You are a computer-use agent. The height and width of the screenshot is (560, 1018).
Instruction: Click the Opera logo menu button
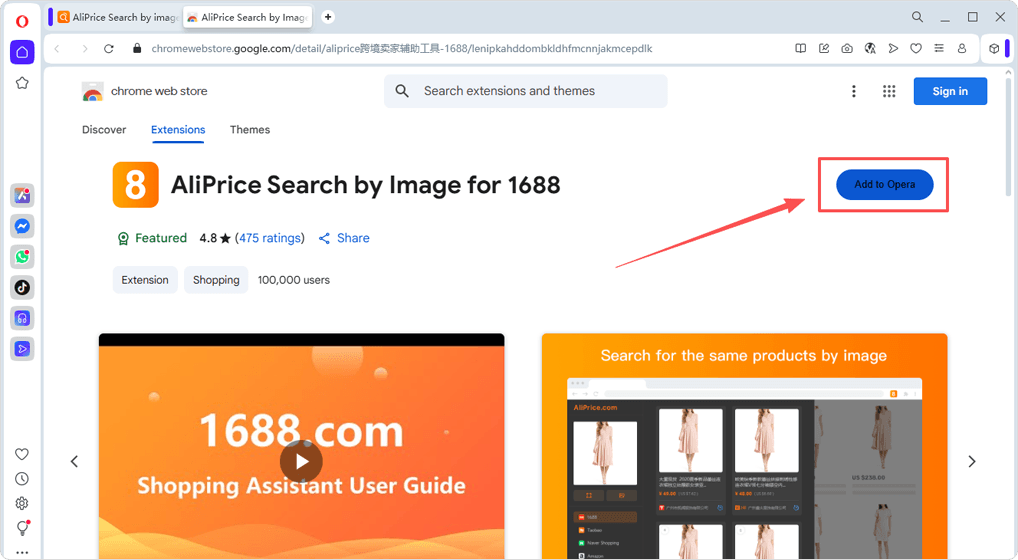22,21
